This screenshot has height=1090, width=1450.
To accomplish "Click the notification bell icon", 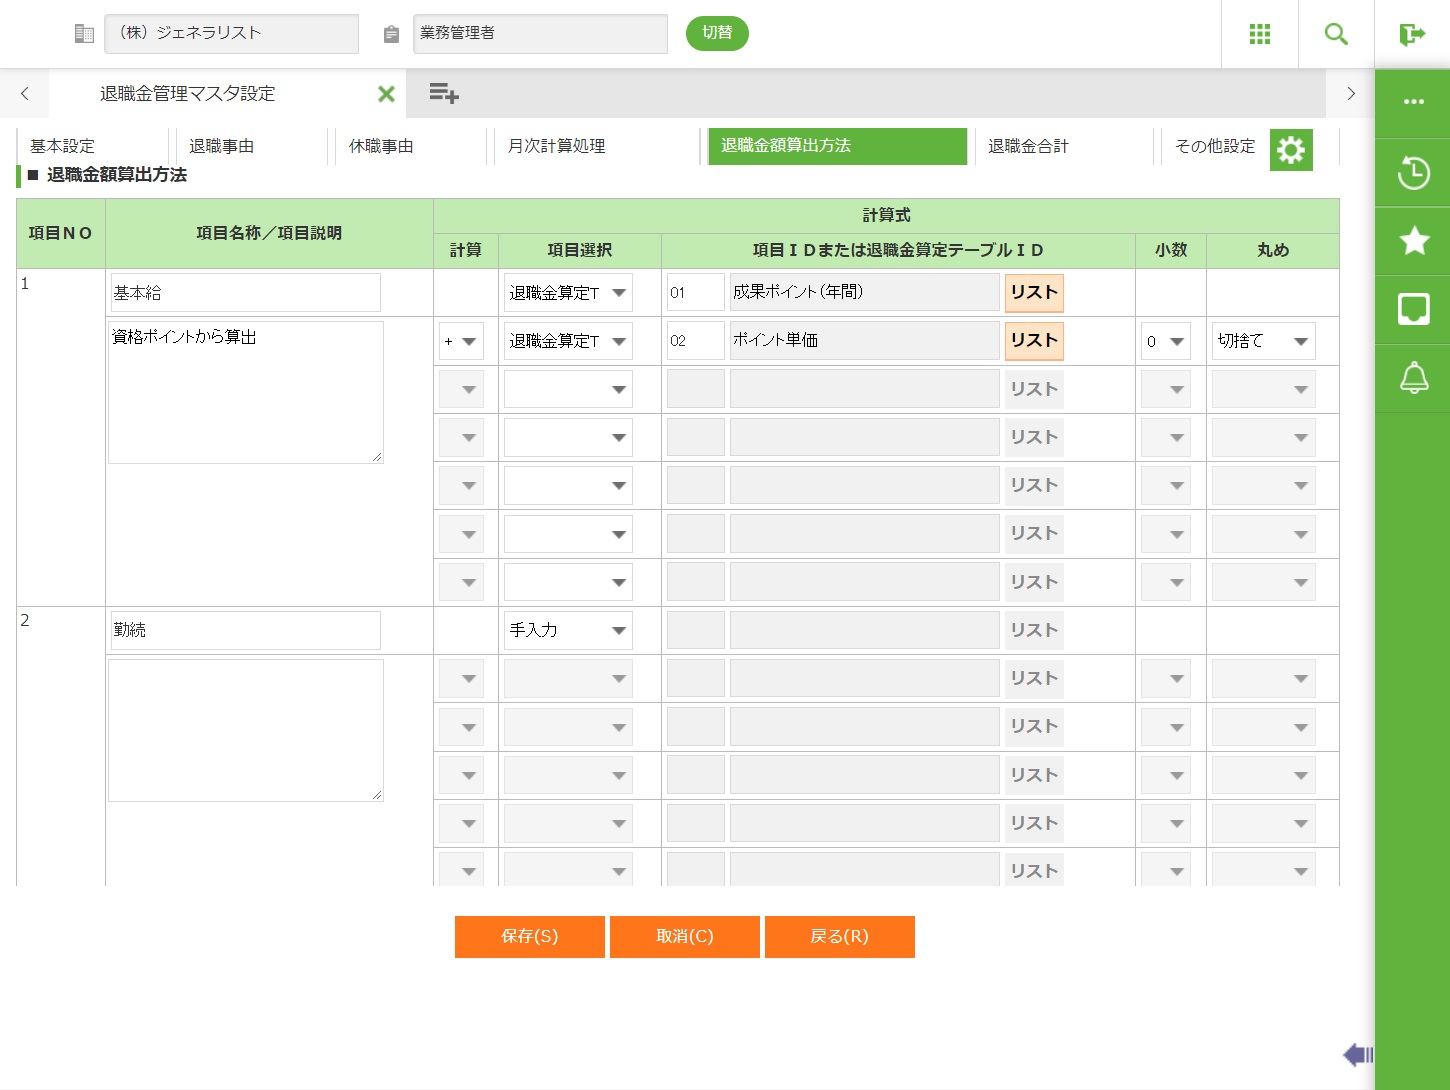I will coord(1413,378).
